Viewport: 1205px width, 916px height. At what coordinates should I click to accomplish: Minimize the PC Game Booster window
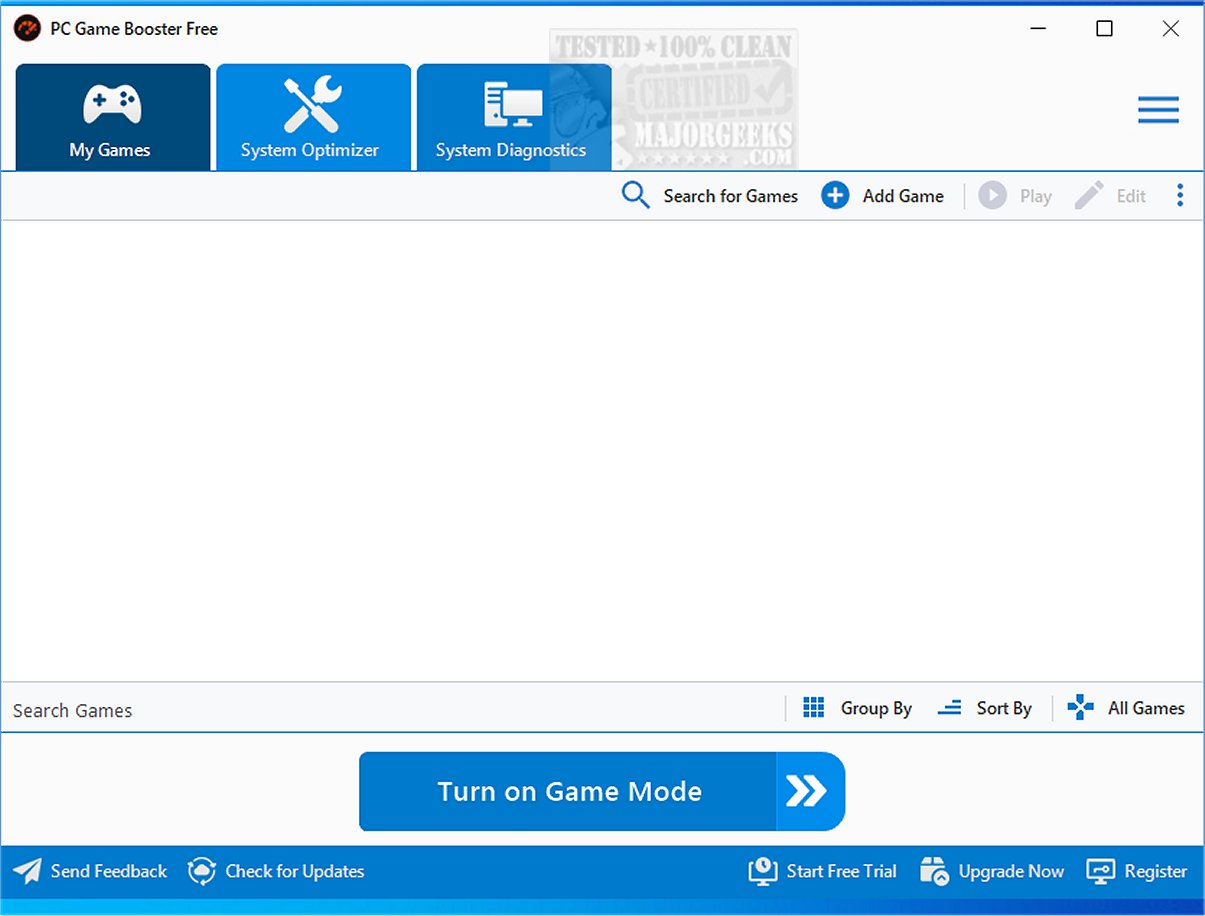[1038, 29]
